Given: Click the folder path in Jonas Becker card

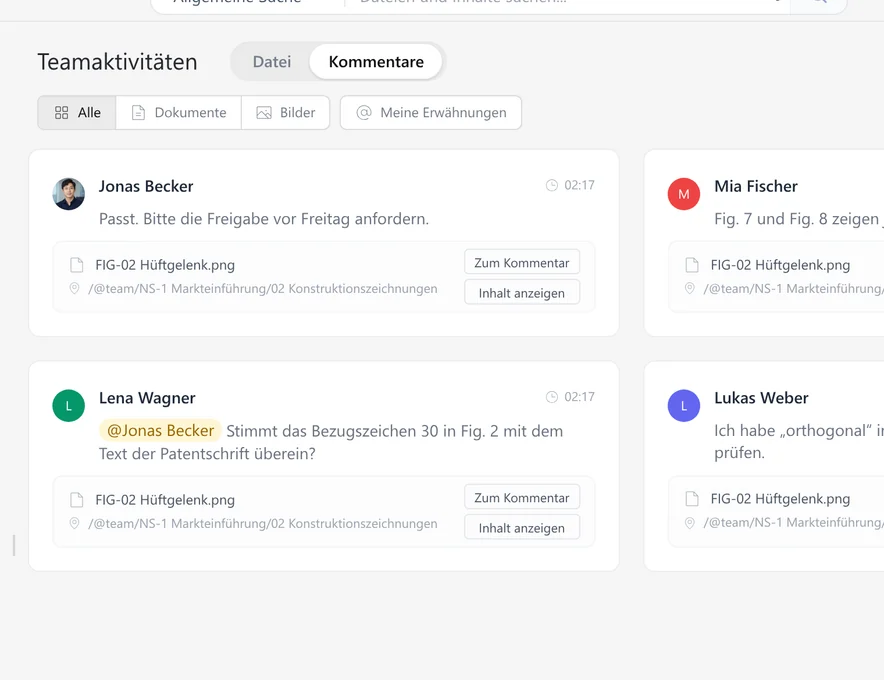Looking at the screenshot, I should (x=263, y=289).
